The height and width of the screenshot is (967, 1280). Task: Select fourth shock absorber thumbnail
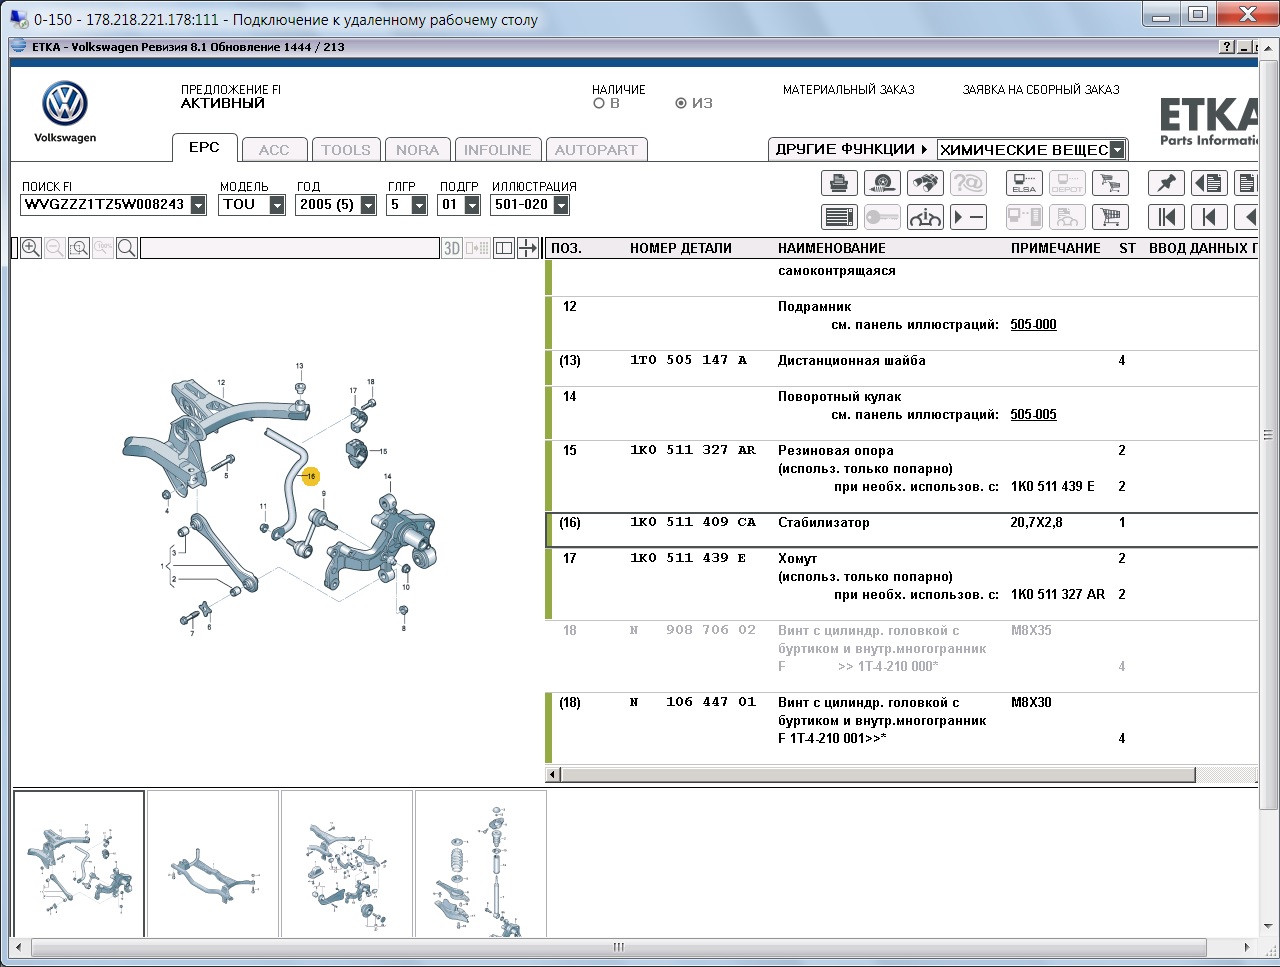481,863
